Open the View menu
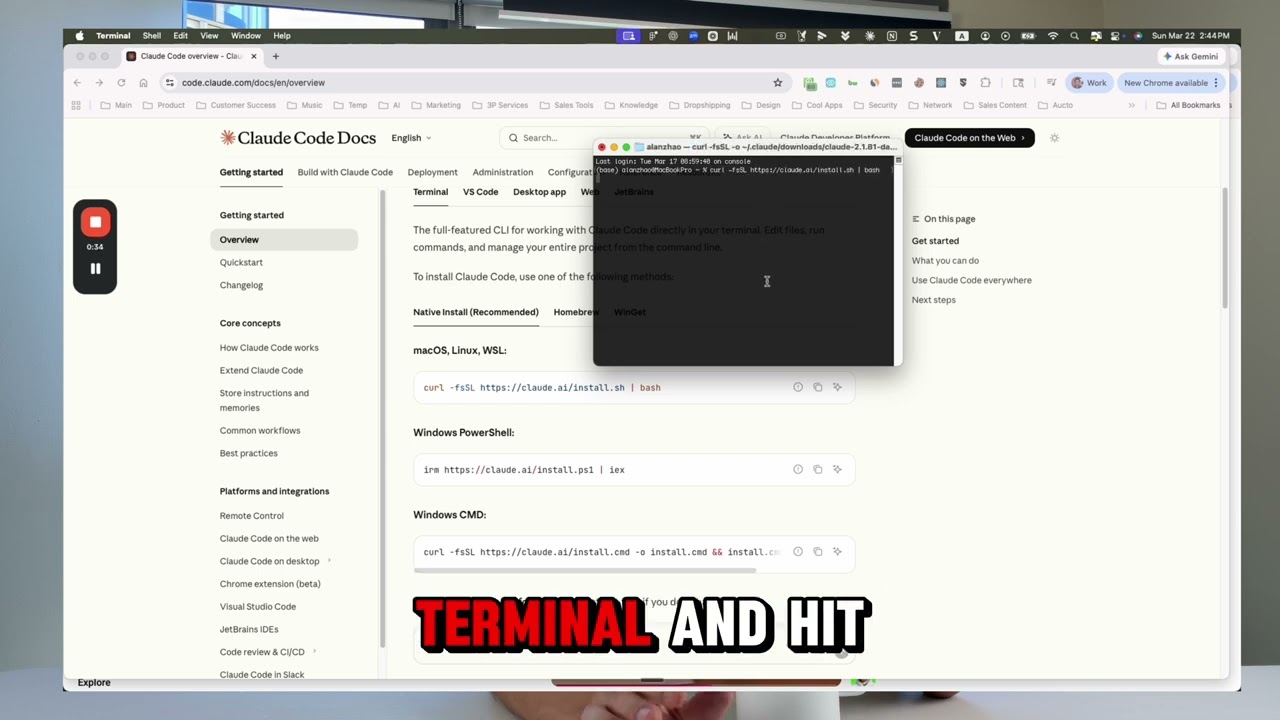 (x=209, y=36)
